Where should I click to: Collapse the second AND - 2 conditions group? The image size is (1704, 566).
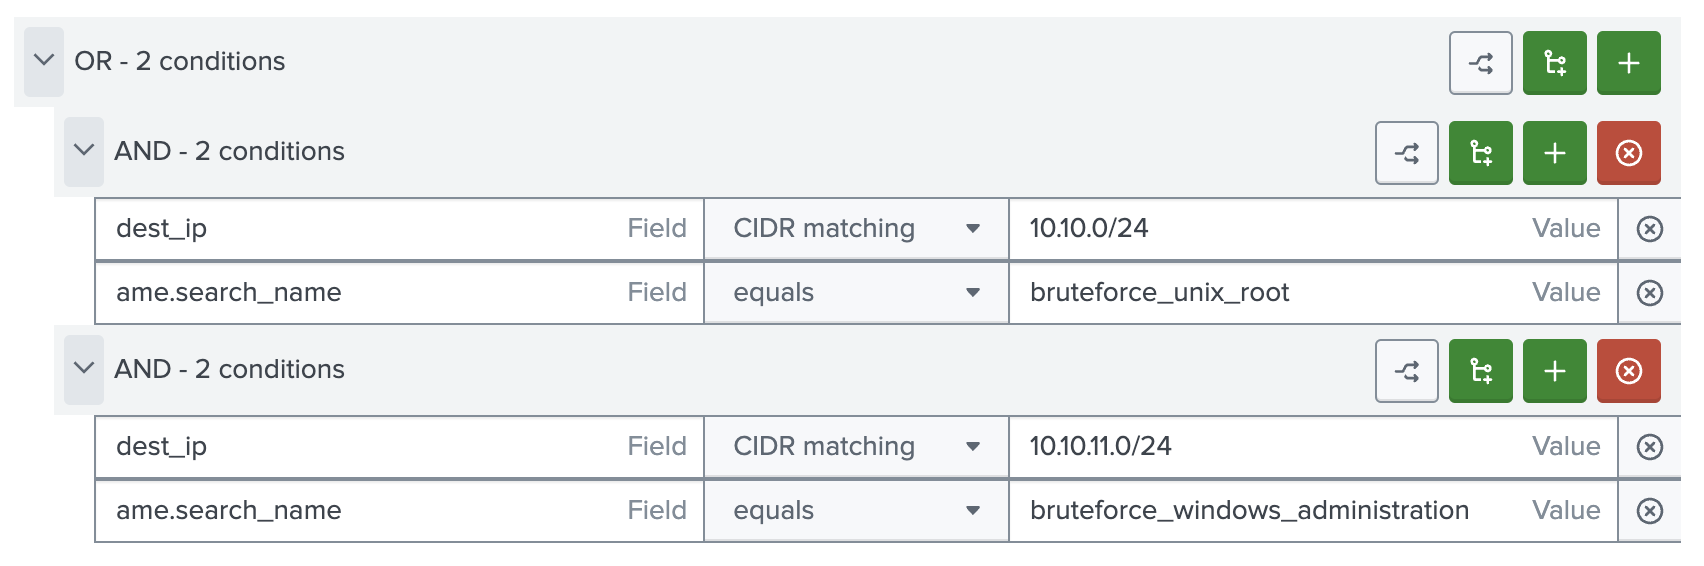point(84,369)
